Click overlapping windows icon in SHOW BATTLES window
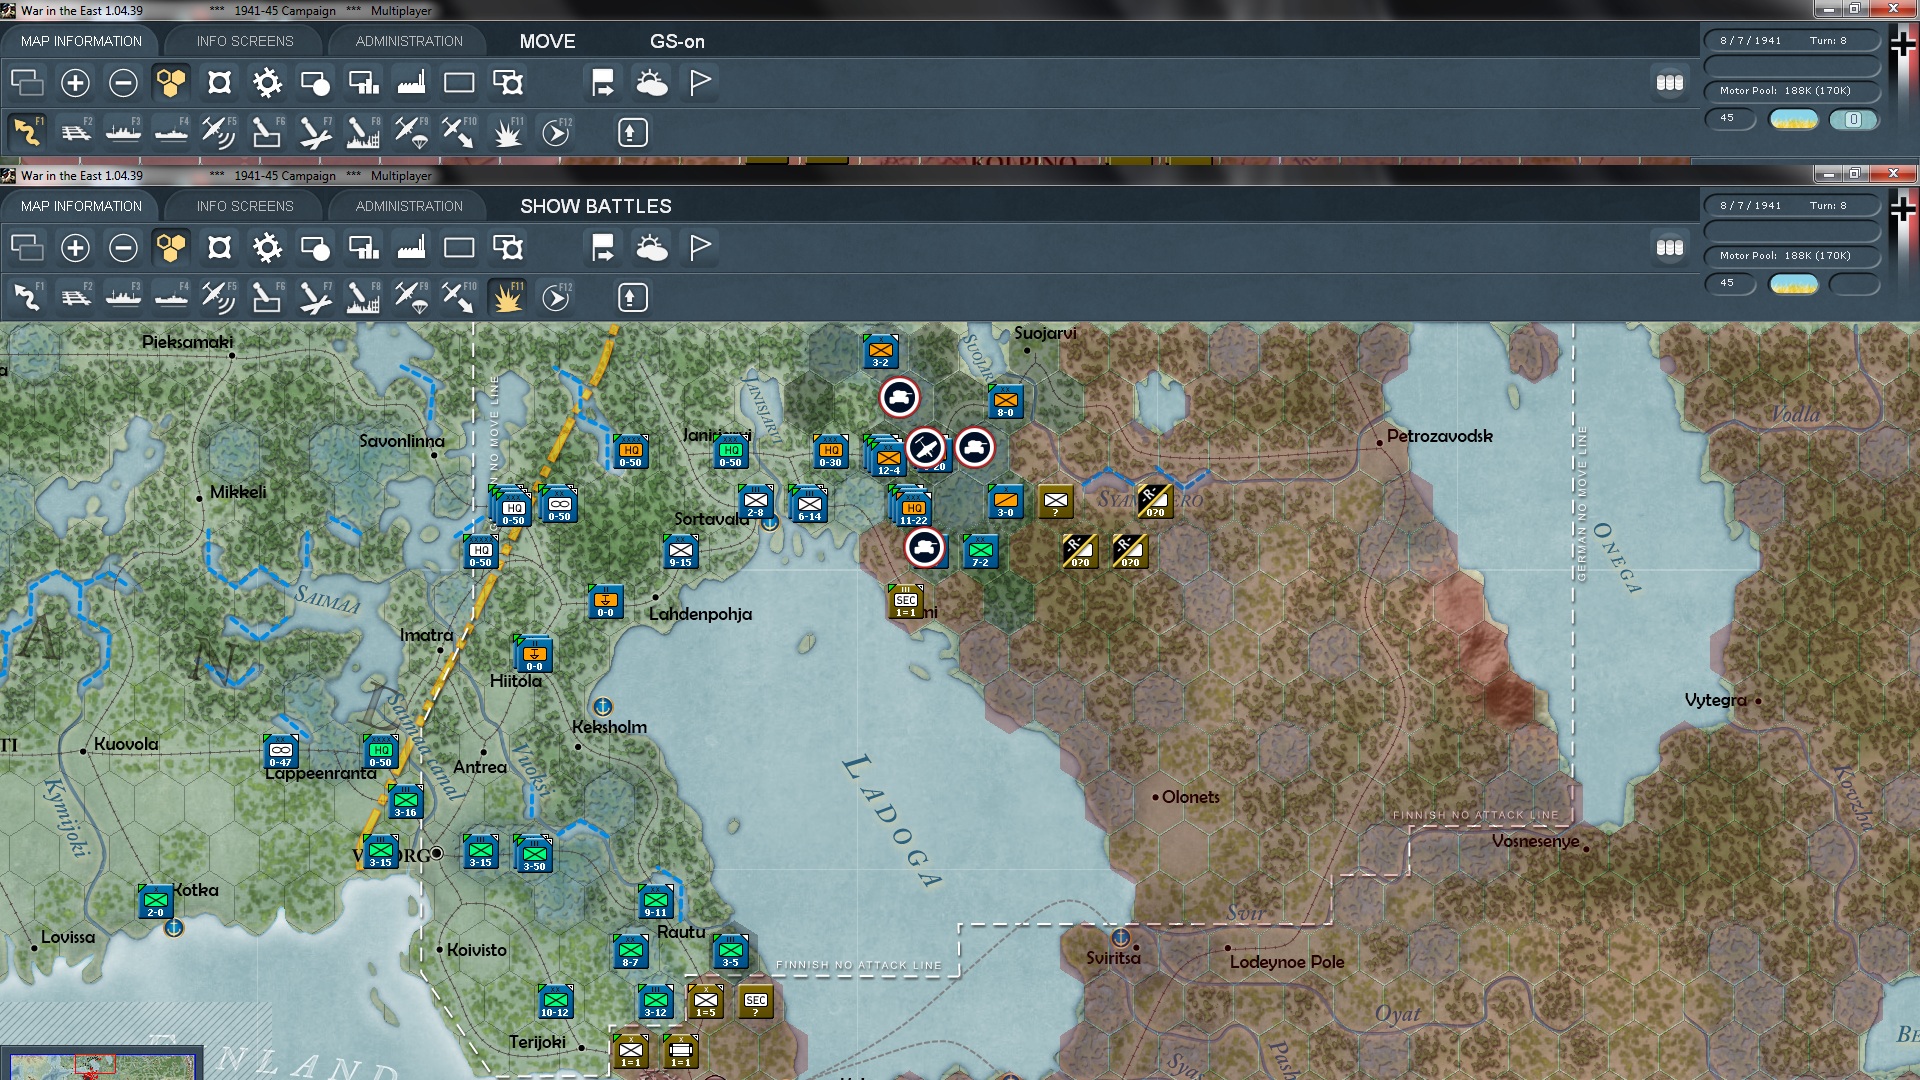This screenshot has width=1920, height=1080. pos(27,248)
